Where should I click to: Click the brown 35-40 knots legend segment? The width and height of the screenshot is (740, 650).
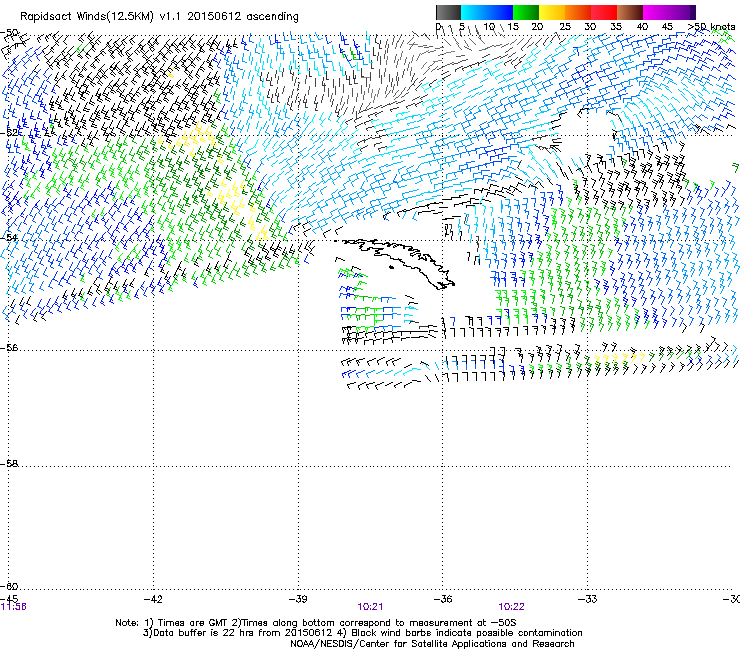630,12
